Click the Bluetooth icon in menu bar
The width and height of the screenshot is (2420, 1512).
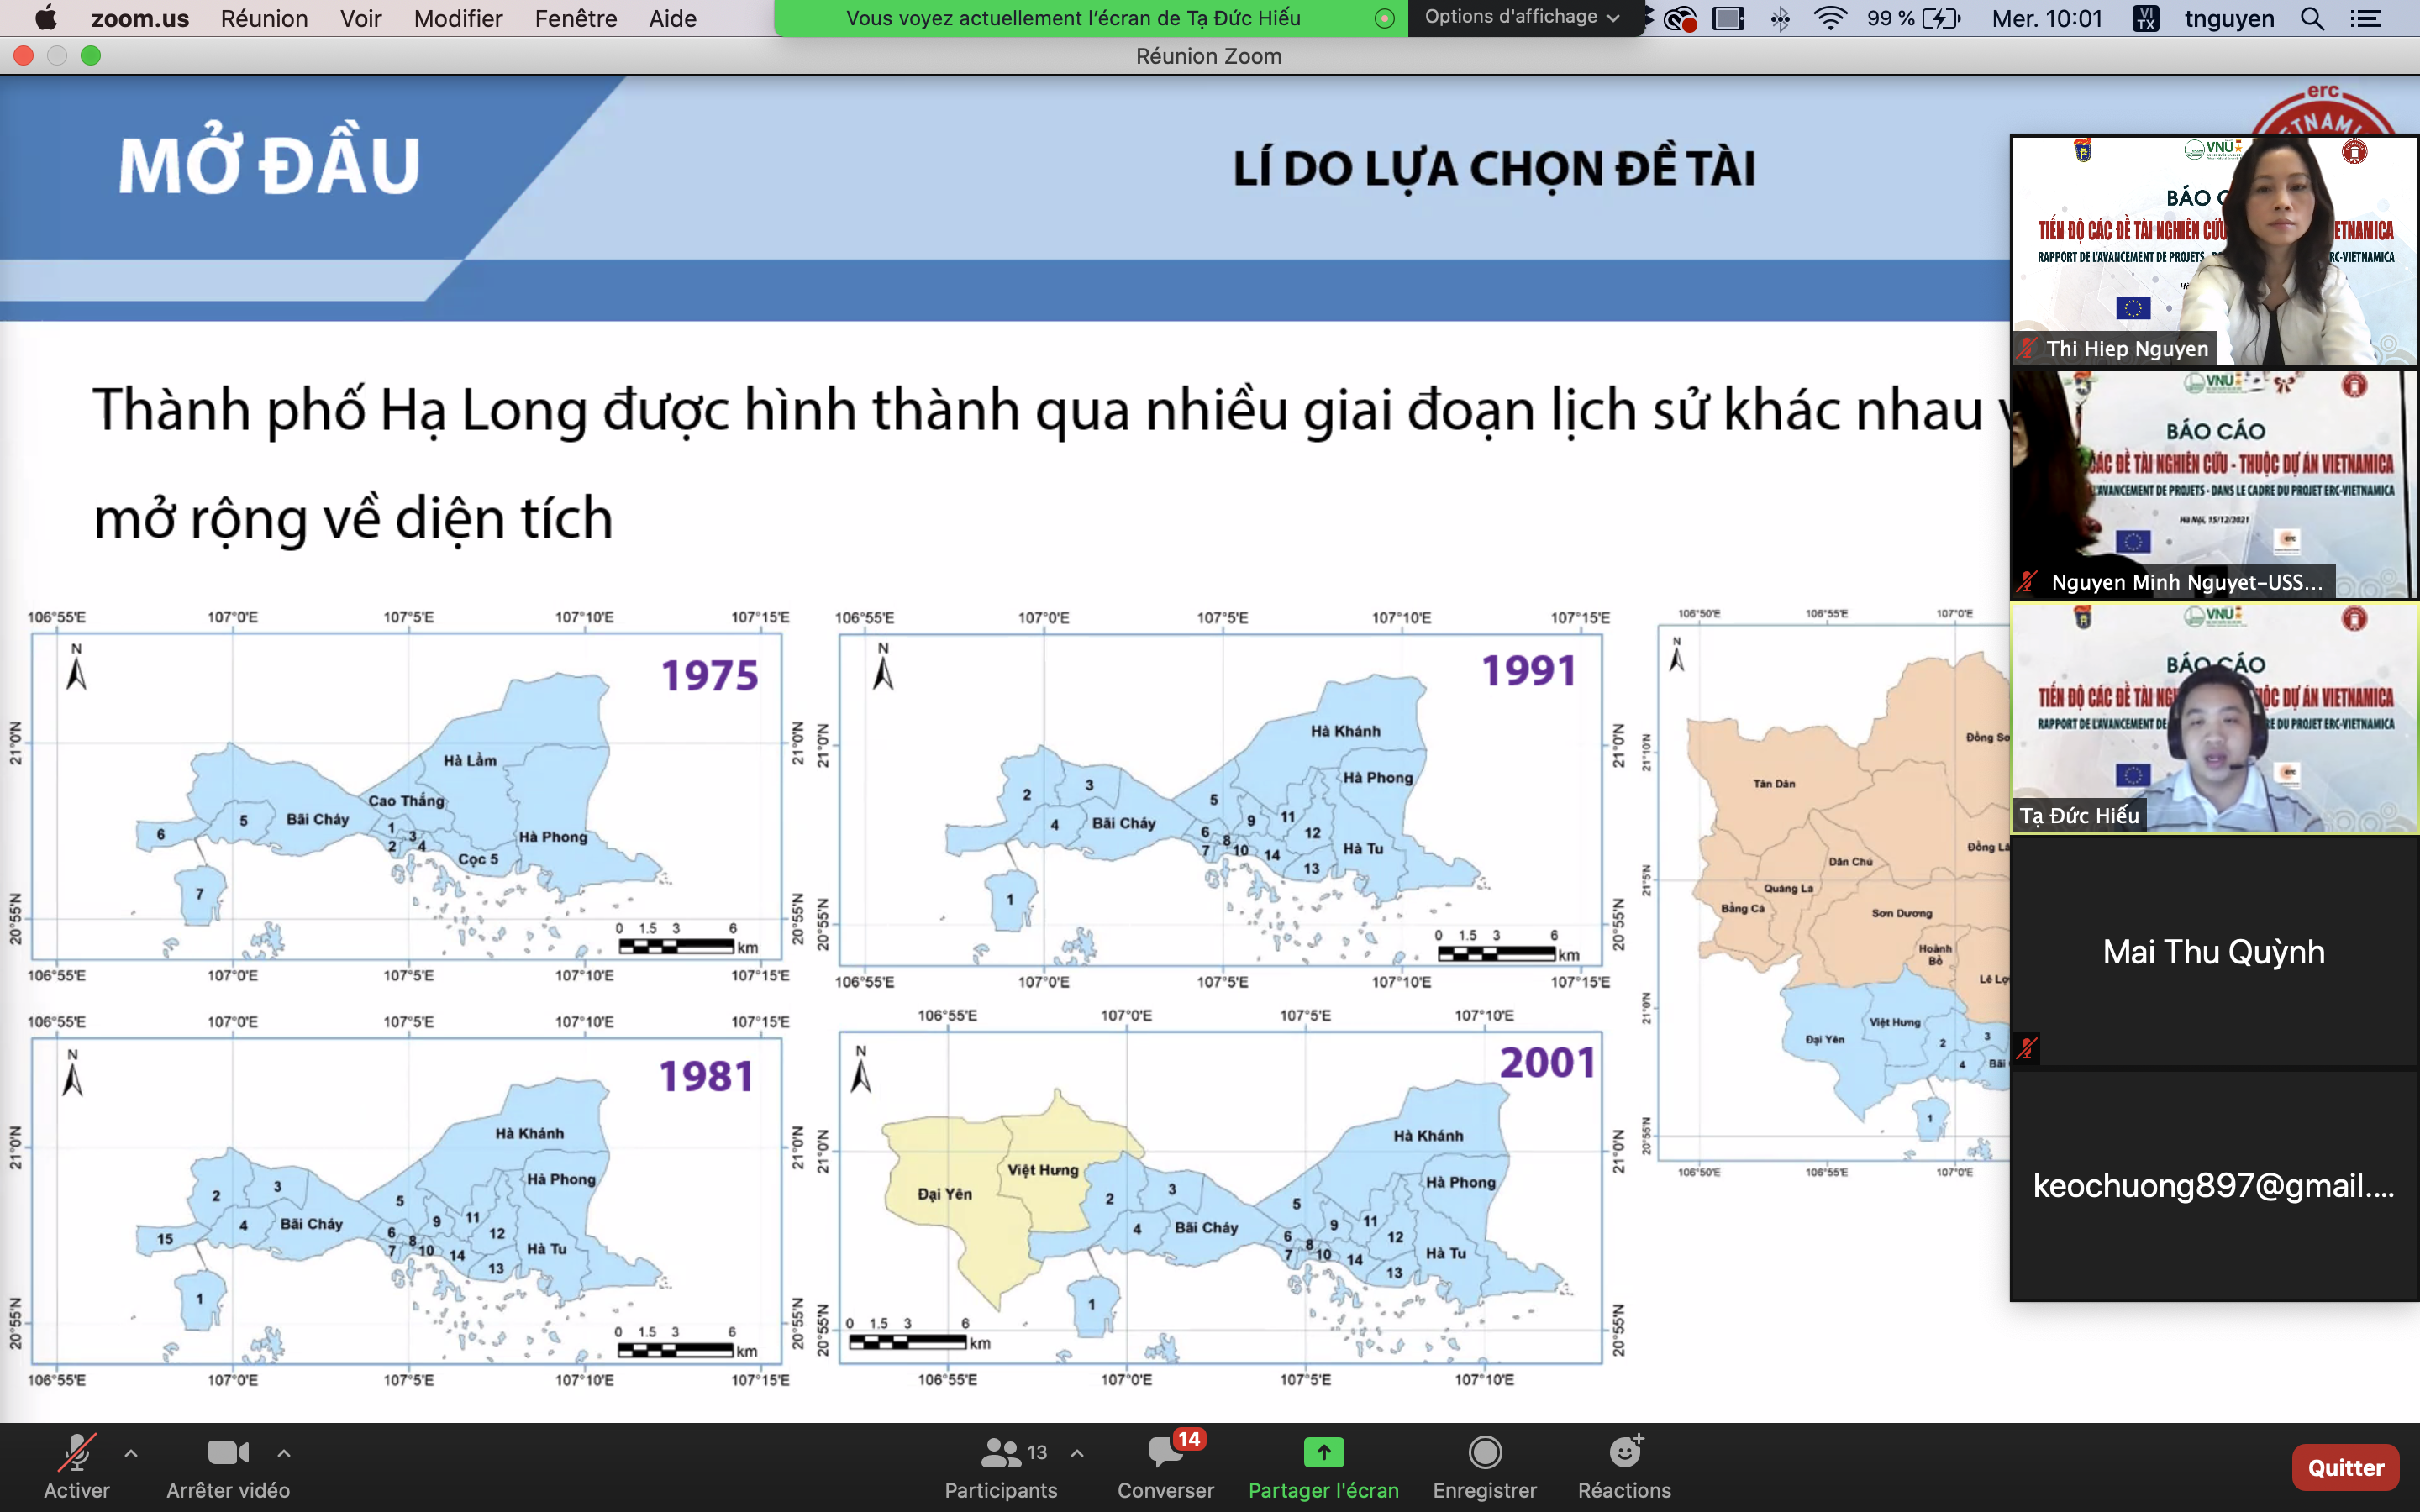point(1780,18)
